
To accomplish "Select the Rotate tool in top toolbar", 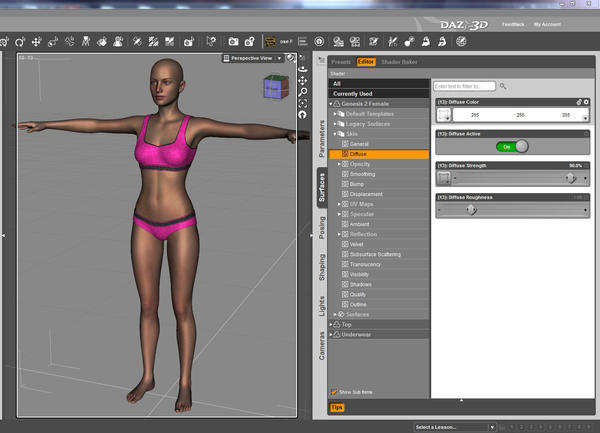I will [x=20, y=42].
